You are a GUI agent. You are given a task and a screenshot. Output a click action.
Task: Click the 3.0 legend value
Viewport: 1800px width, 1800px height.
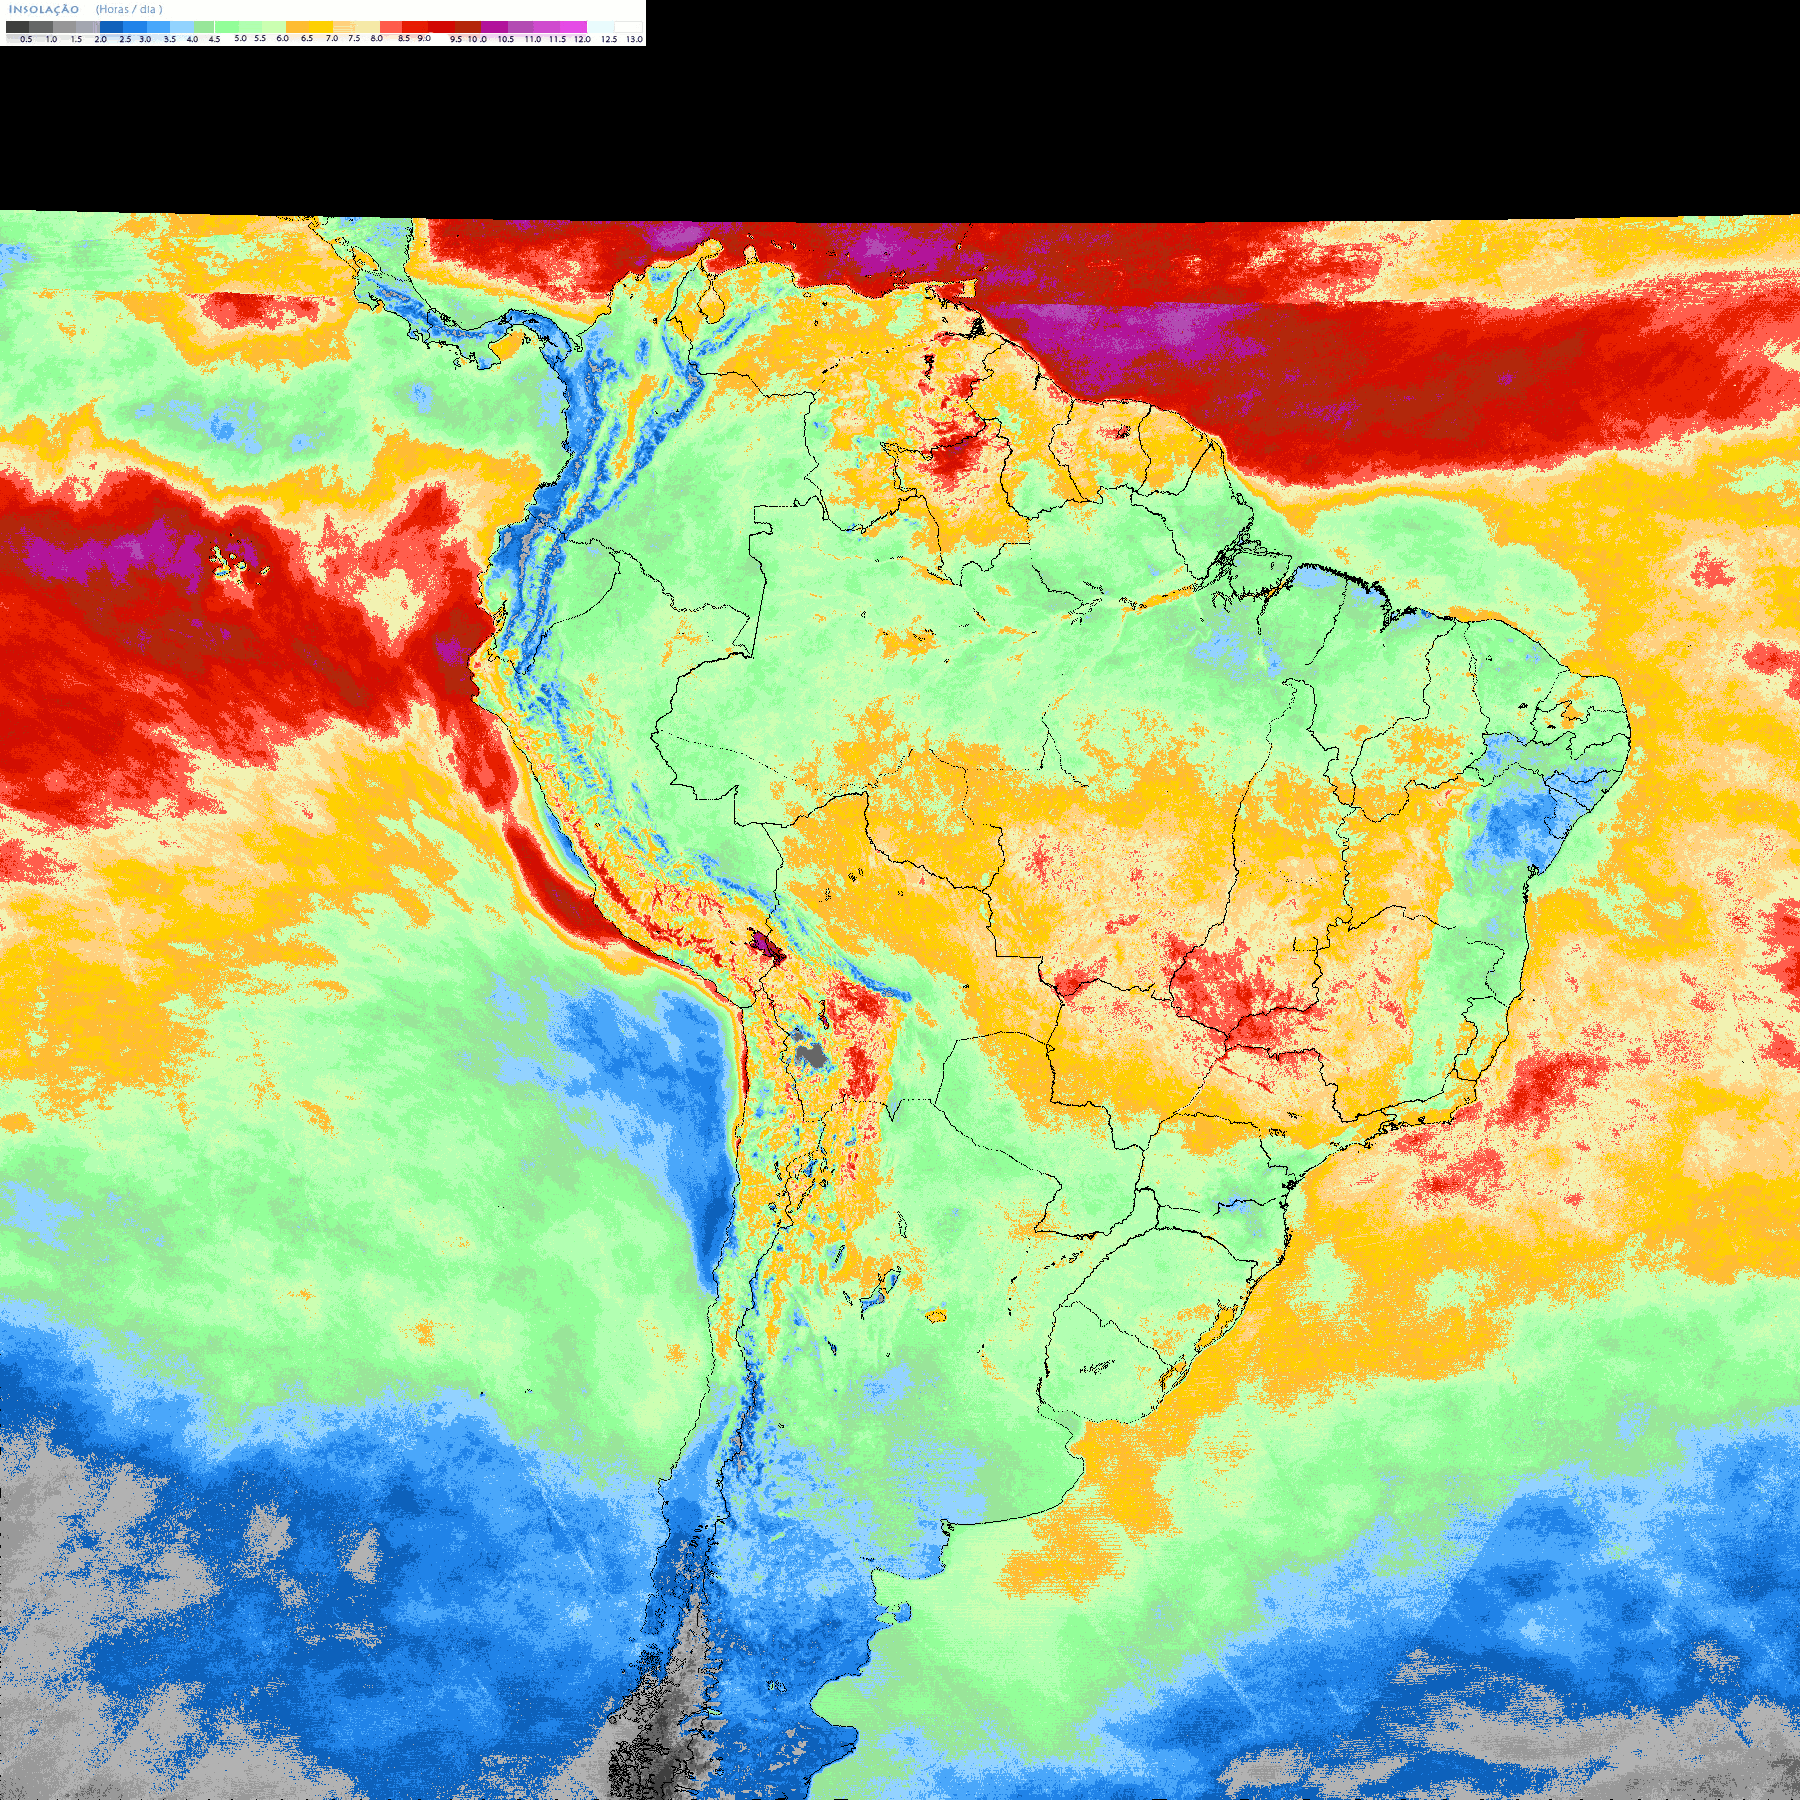click(145, 39)
